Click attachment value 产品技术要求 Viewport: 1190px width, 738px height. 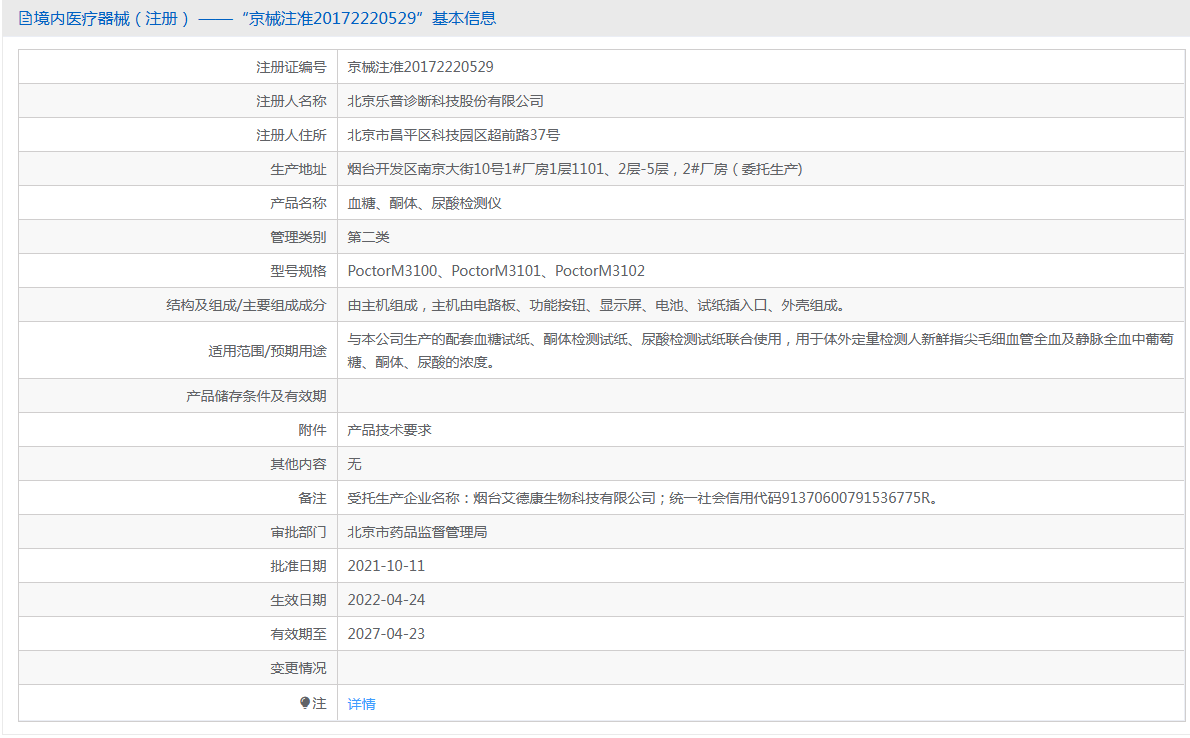pos(389,430)
